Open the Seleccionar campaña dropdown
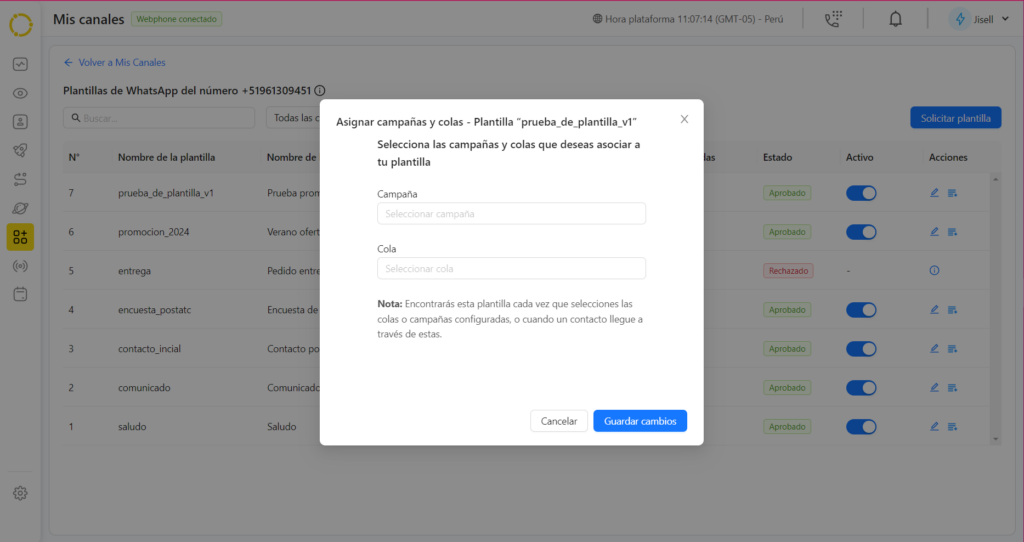The width and height of the screenshot is (1024, 542). coord(511,214)
